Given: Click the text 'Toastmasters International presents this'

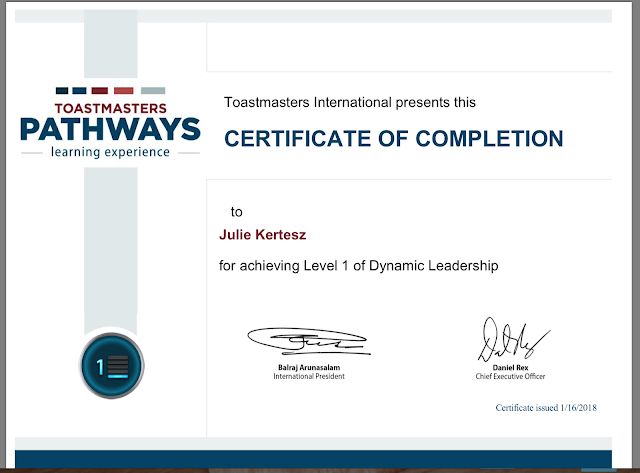Looking at the screenshot, I should pyautogui.click(x=350, y=102).
